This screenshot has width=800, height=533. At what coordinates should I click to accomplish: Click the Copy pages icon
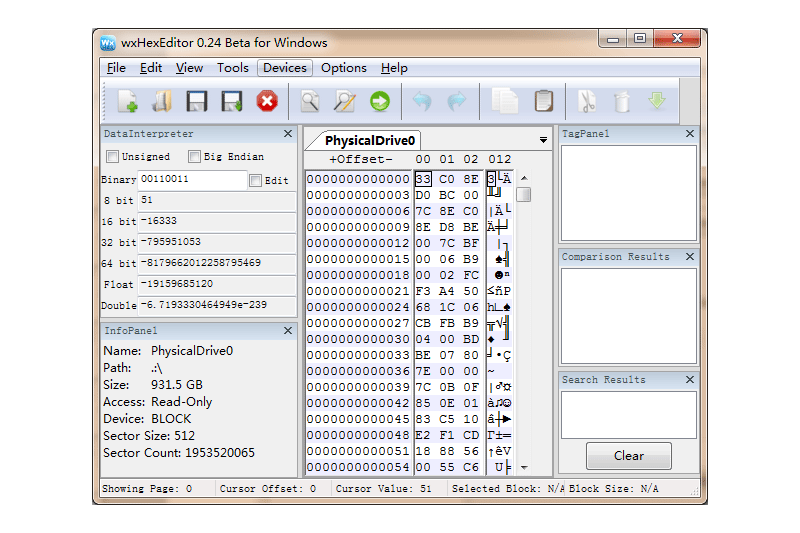pyautogui.click(x=505, y=101)
